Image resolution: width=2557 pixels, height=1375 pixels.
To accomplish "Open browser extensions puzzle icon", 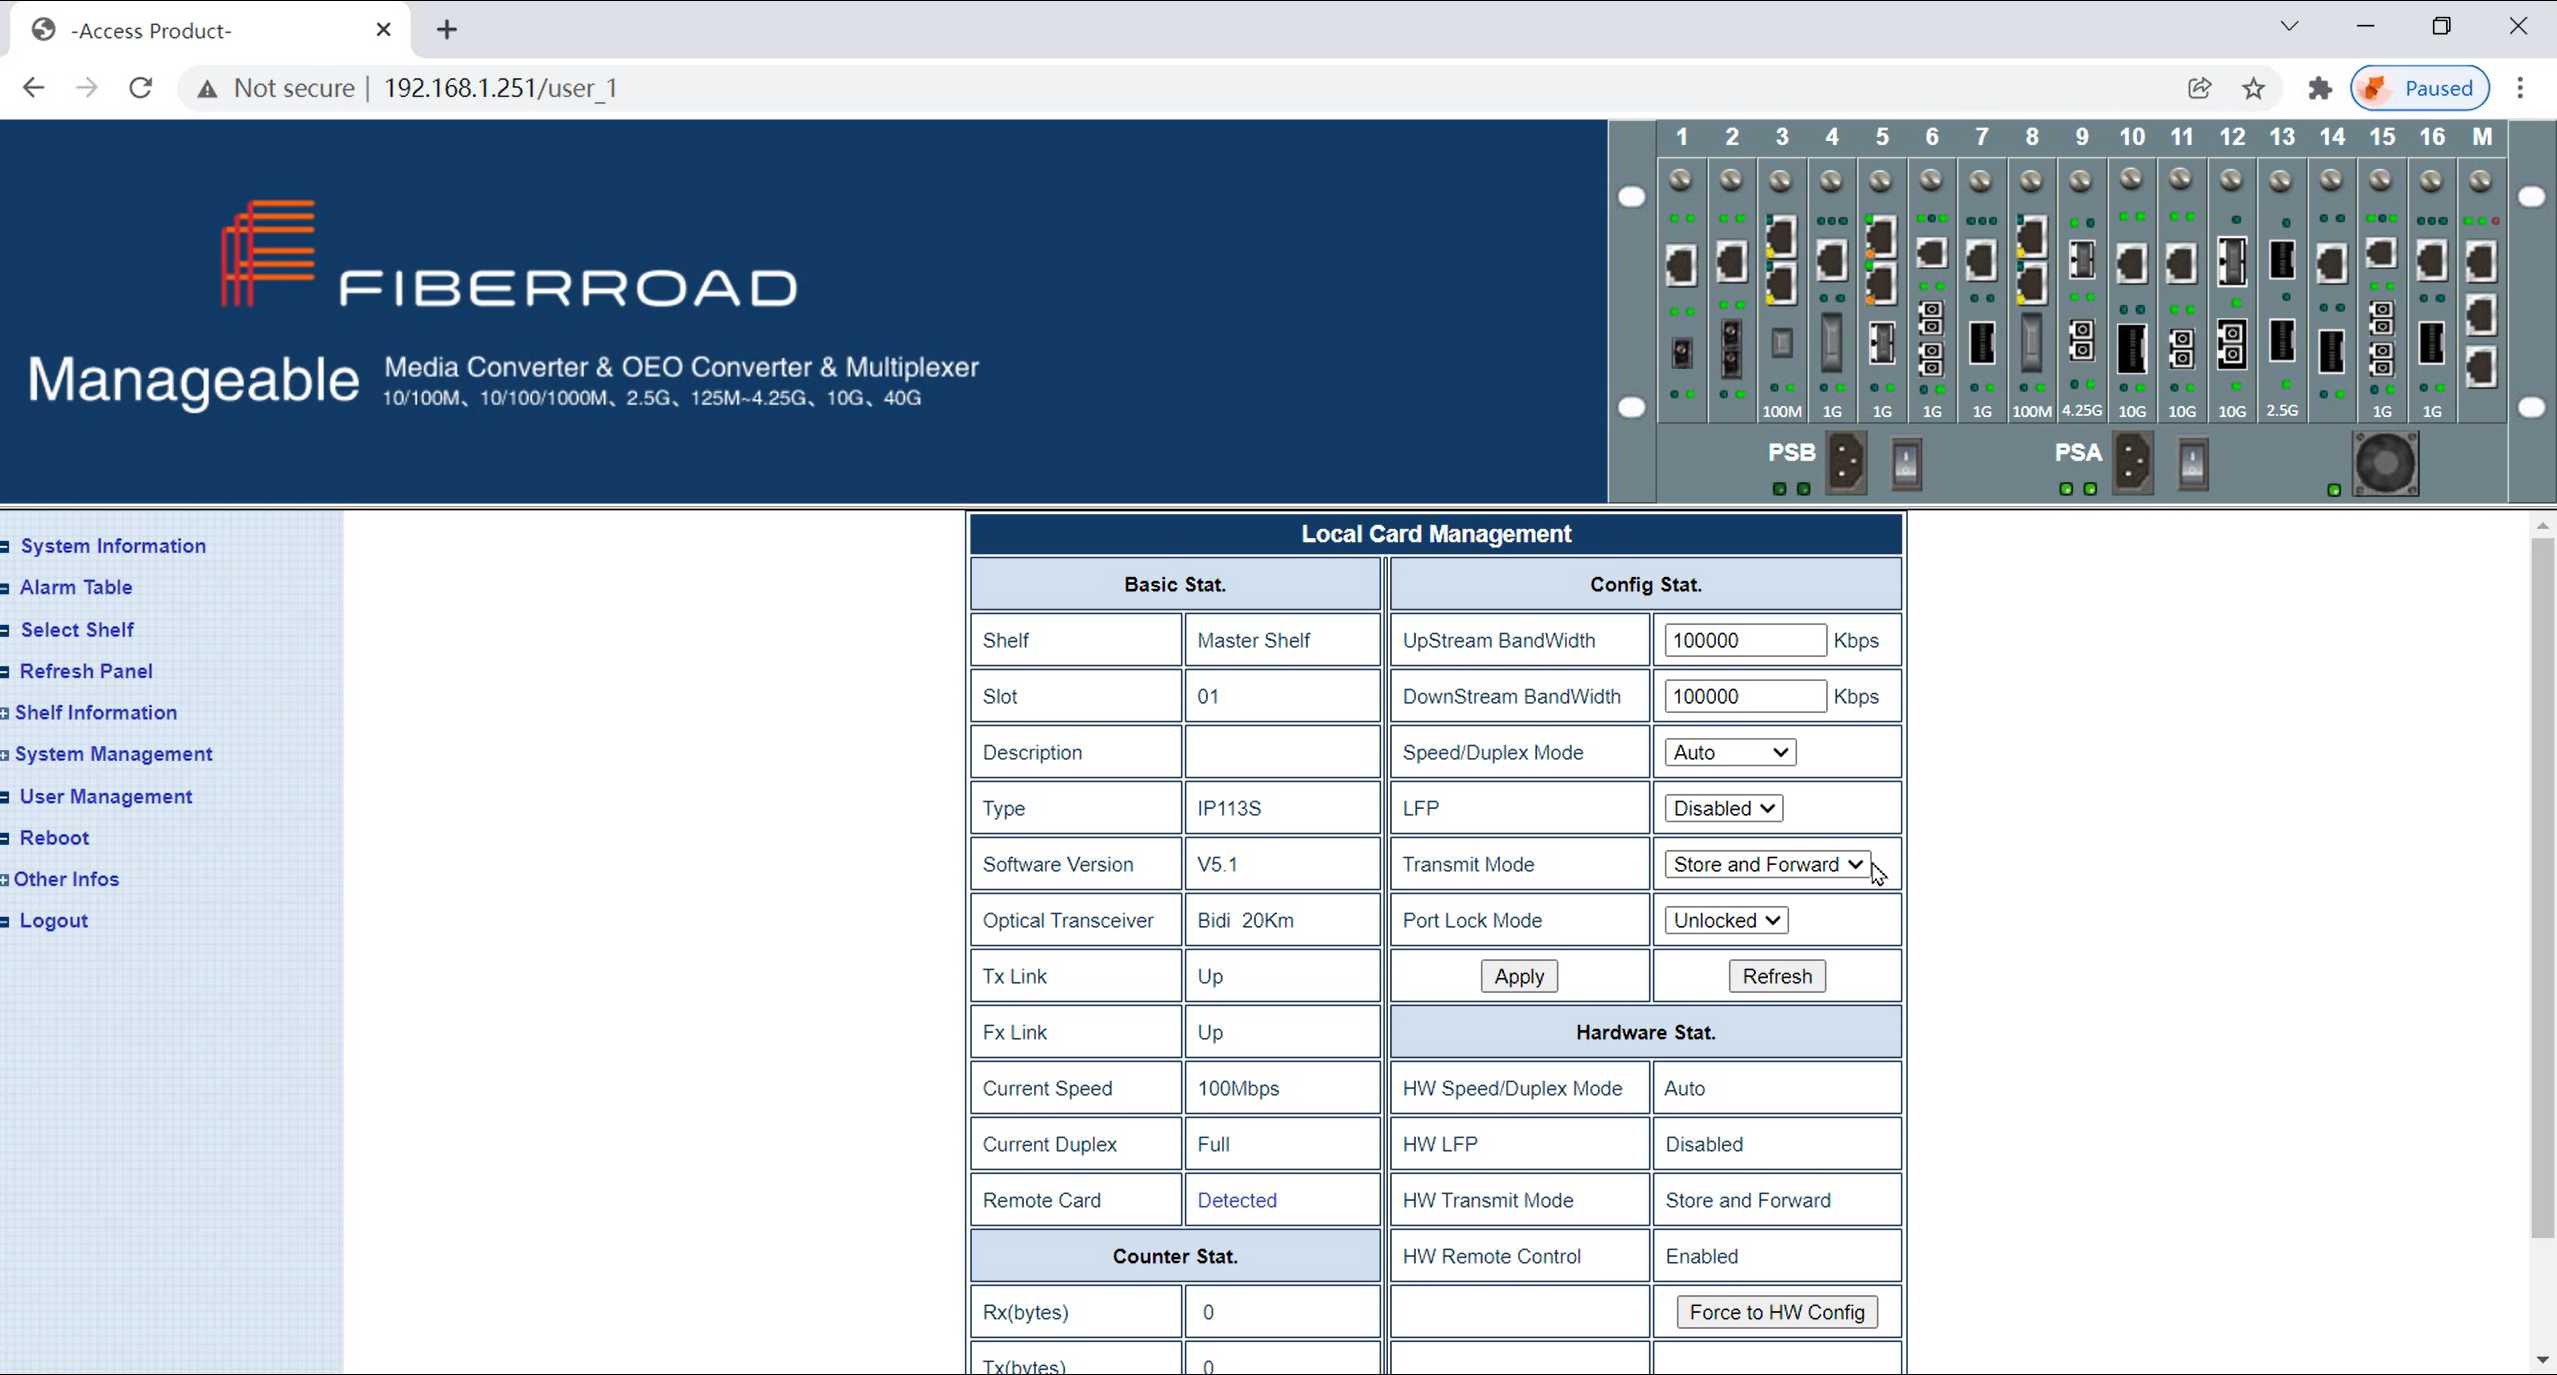I will pyautogui.click(x=2320, y=88).
